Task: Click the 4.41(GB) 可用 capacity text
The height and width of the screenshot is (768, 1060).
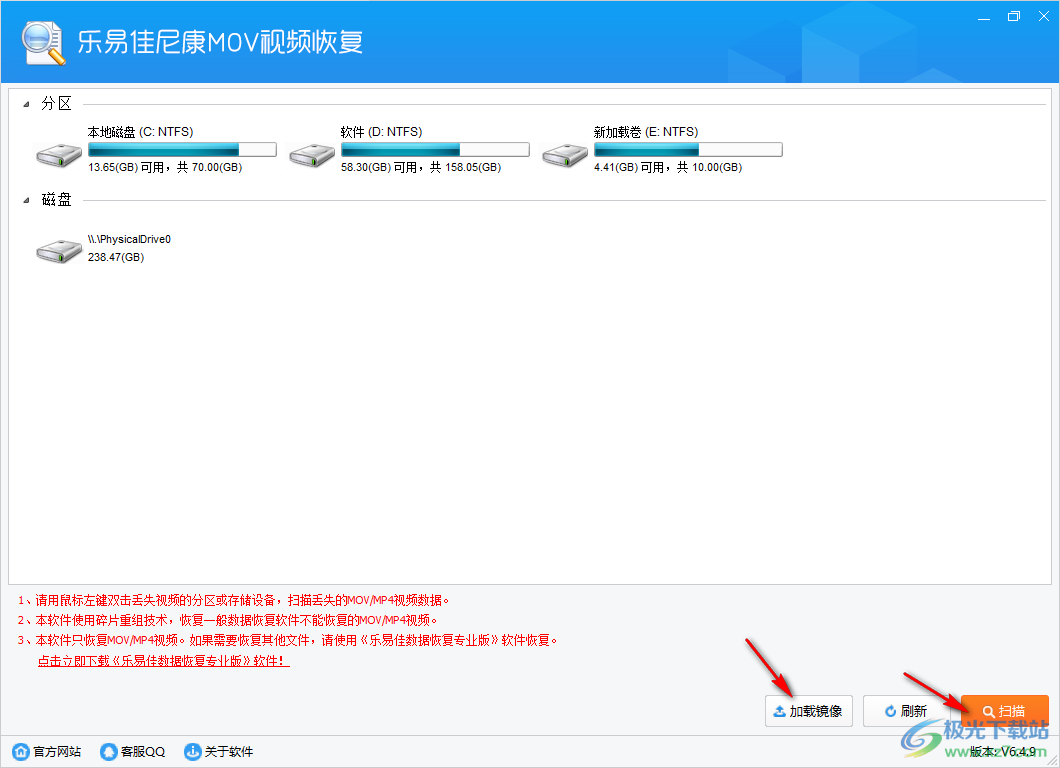Action: coord(668,167)
